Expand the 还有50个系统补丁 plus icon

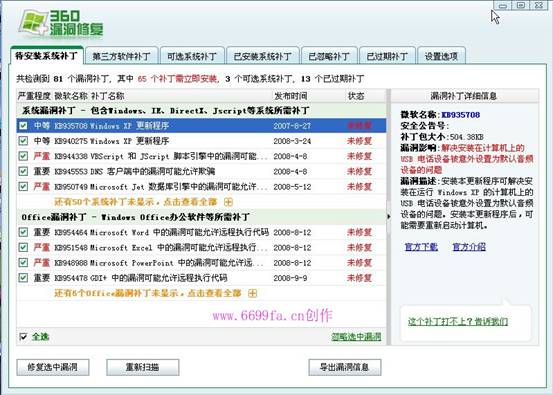[229, 202]
